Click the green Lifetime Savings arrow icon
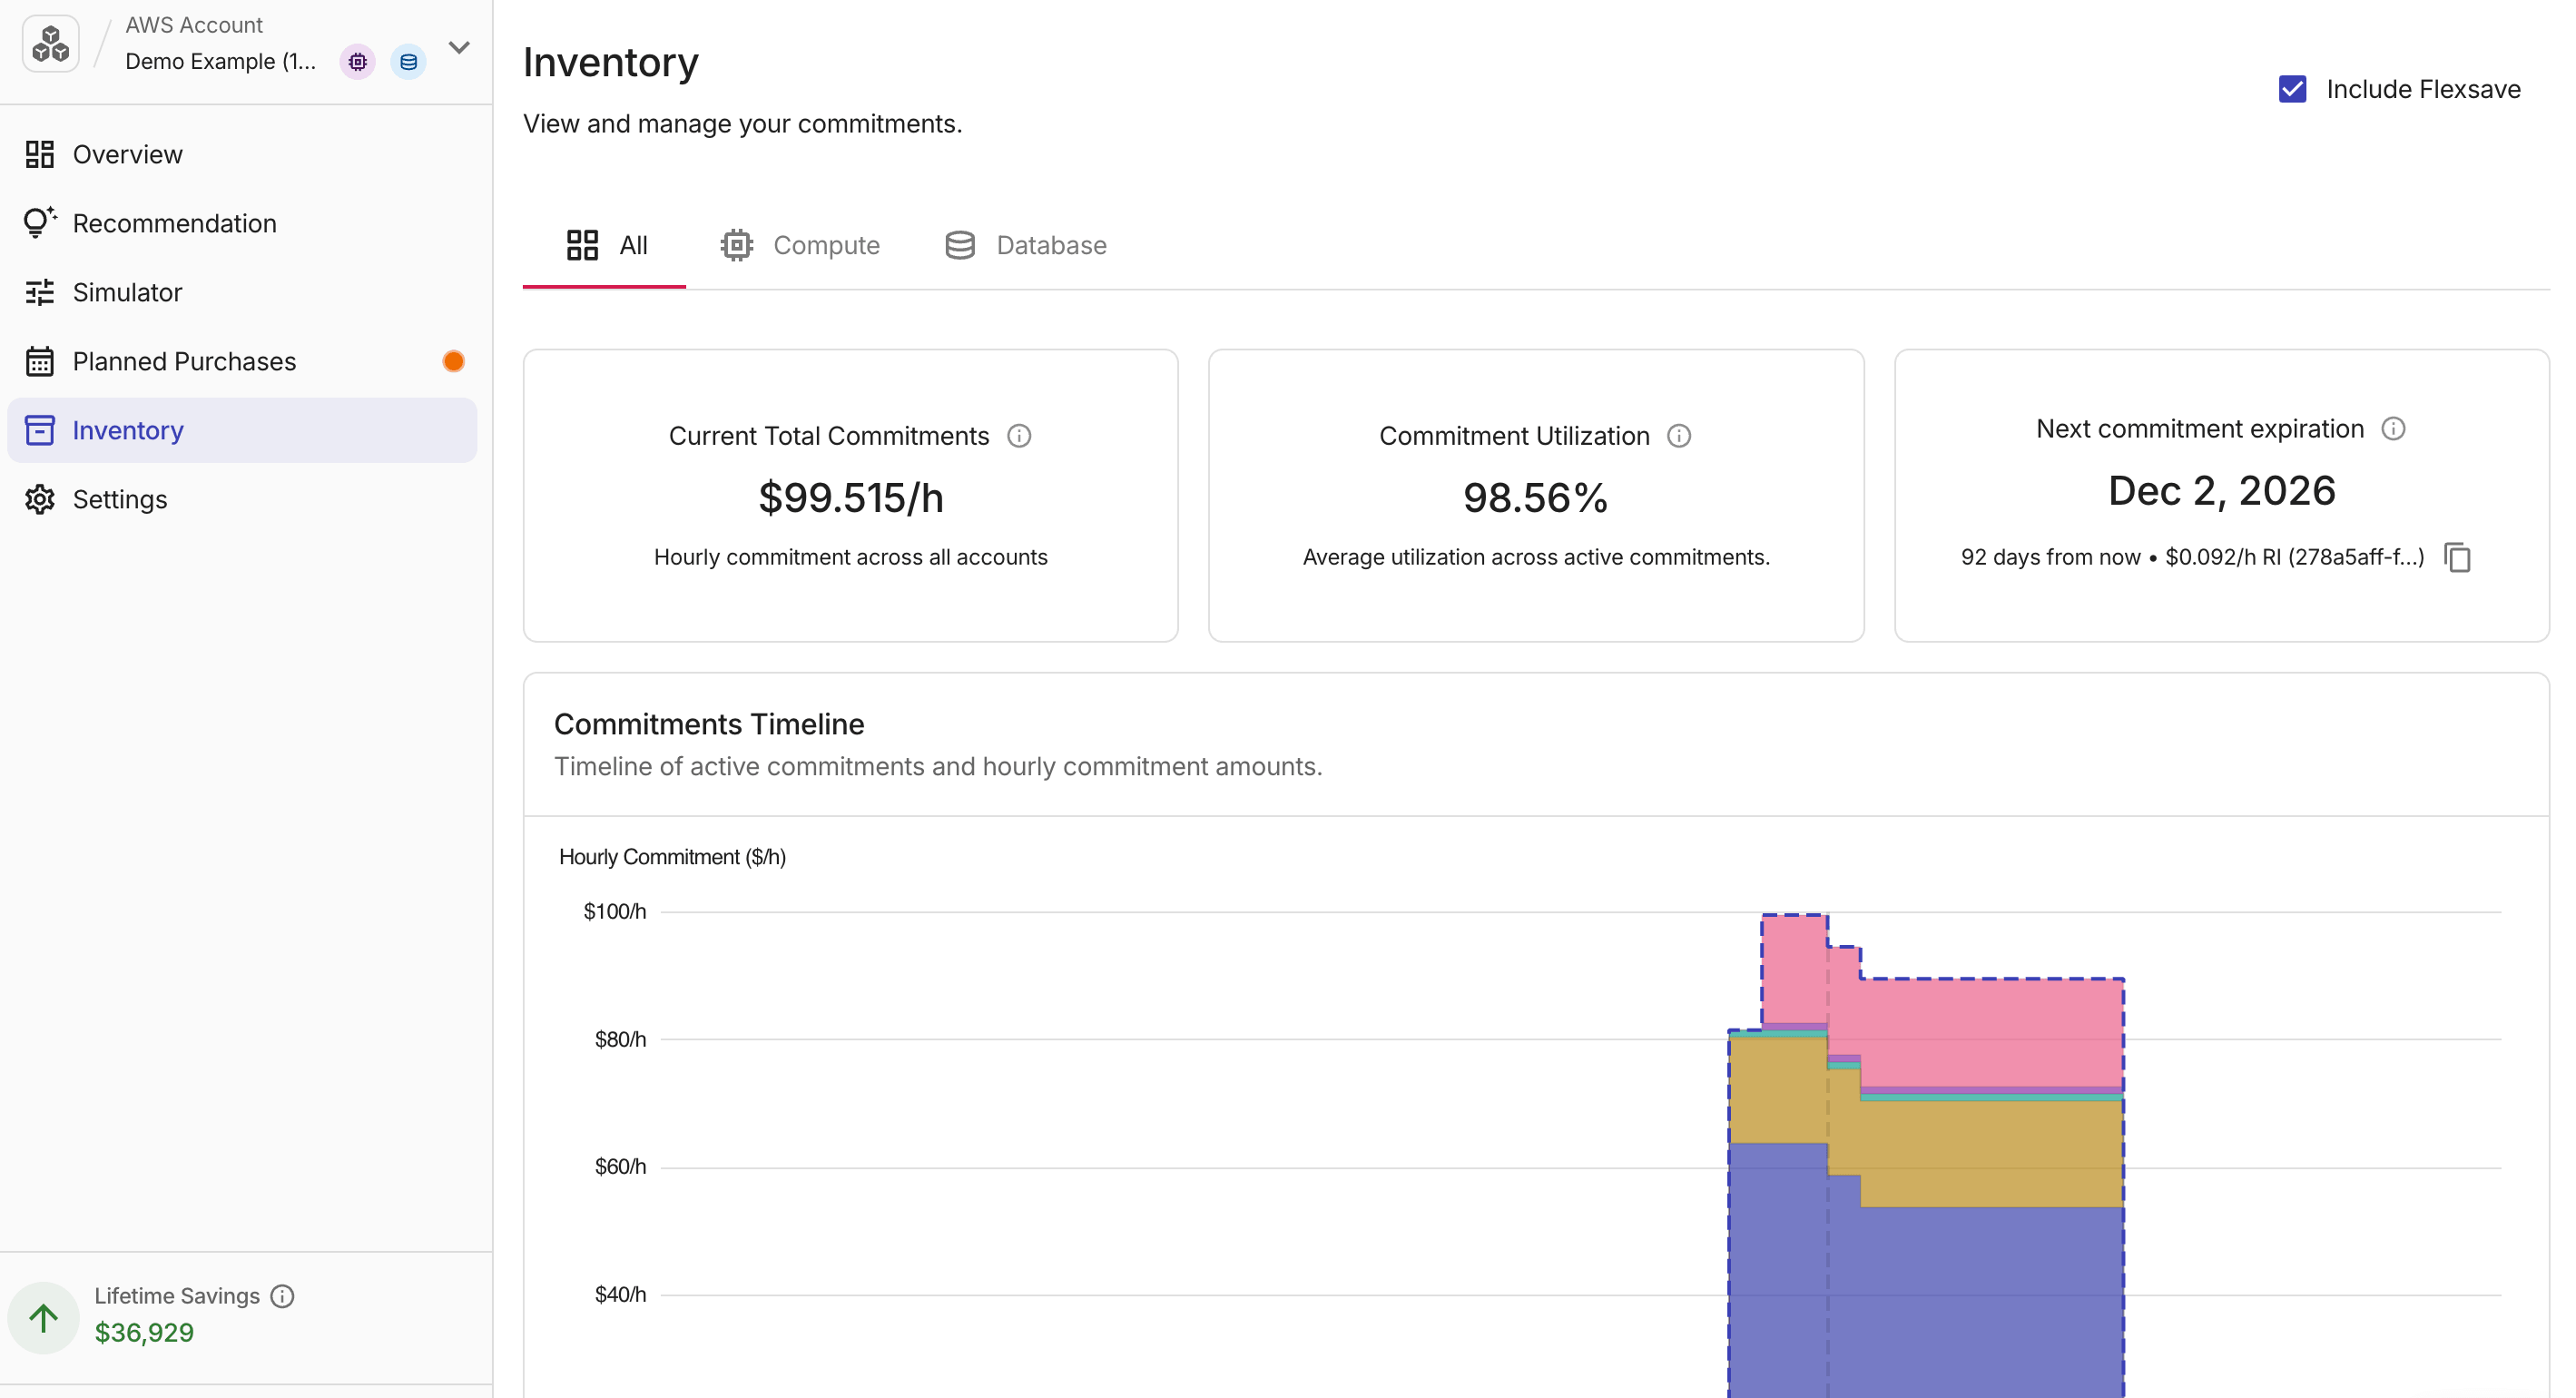 [43, 1318]
